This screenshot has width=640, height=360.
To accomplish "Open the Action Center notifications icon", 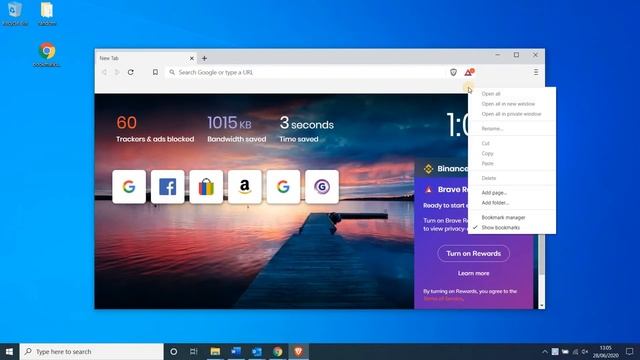I will (x=629, y=351).
